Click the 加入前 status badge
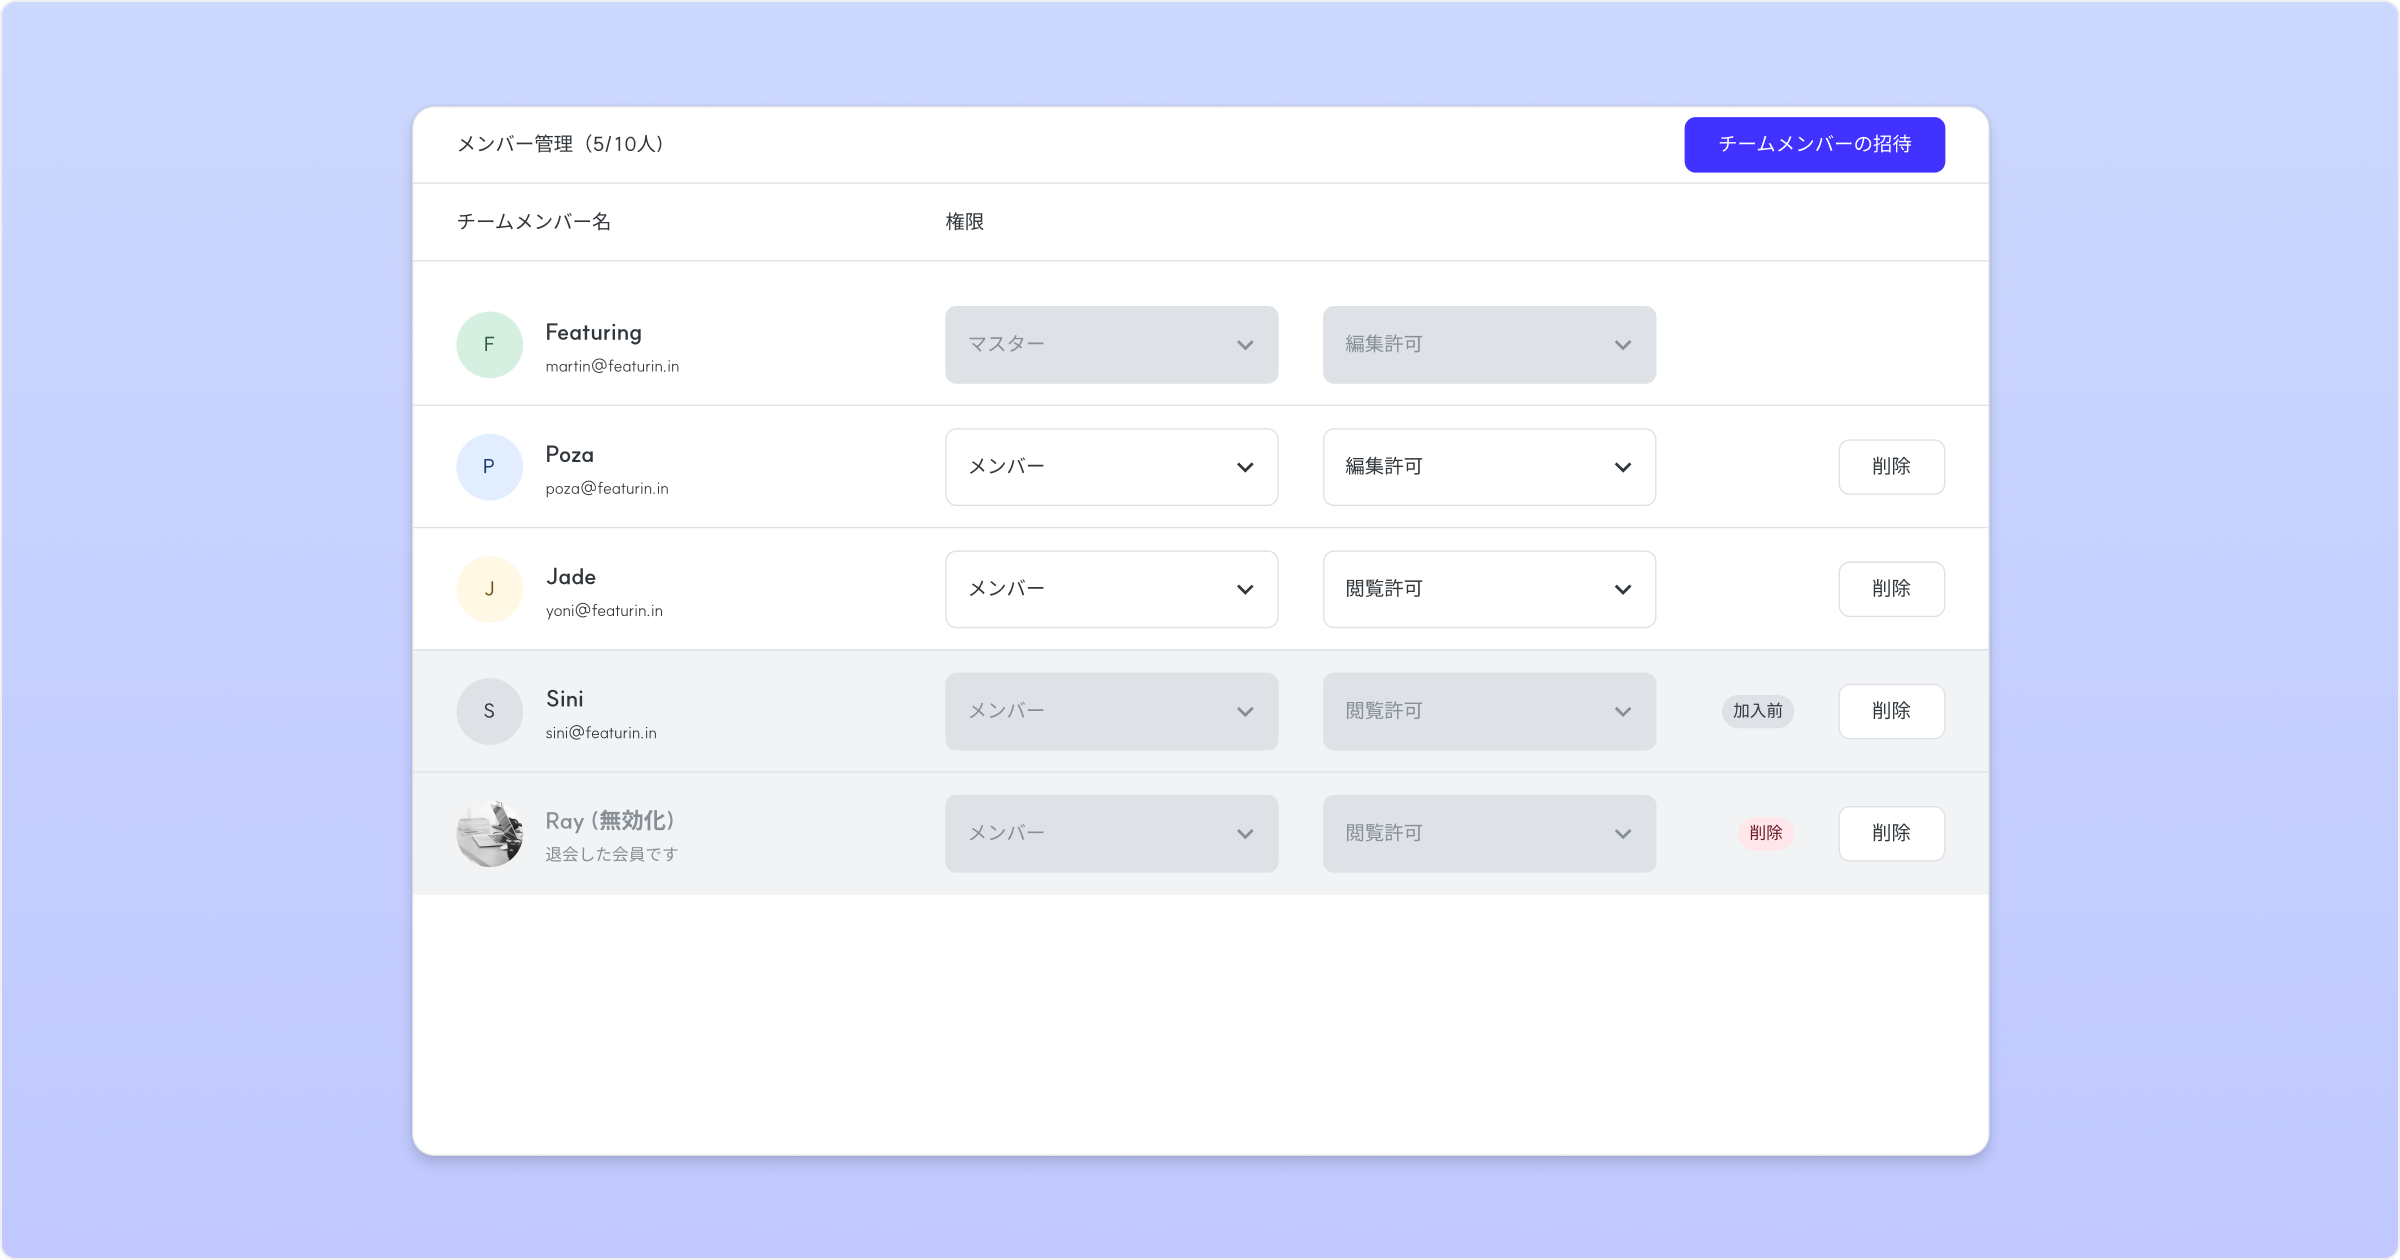Screen dimensions: 2400x1260 1757,711
